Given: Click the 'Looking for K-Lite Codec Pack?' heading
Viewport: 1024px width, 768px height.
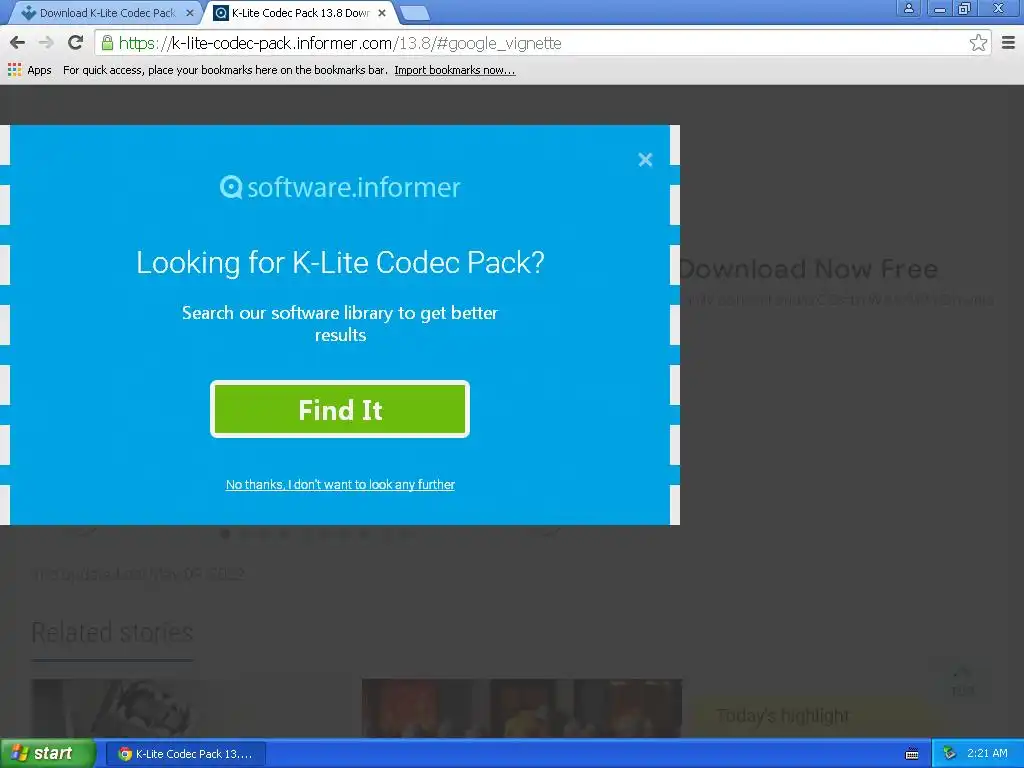Looking at the screenshot, I should (340, 263).
